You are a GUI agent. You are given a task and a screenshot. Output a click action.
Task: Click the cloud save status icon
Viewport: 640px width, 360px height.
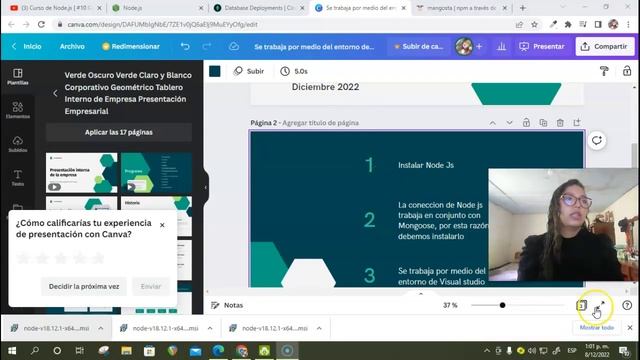[234, 47]
